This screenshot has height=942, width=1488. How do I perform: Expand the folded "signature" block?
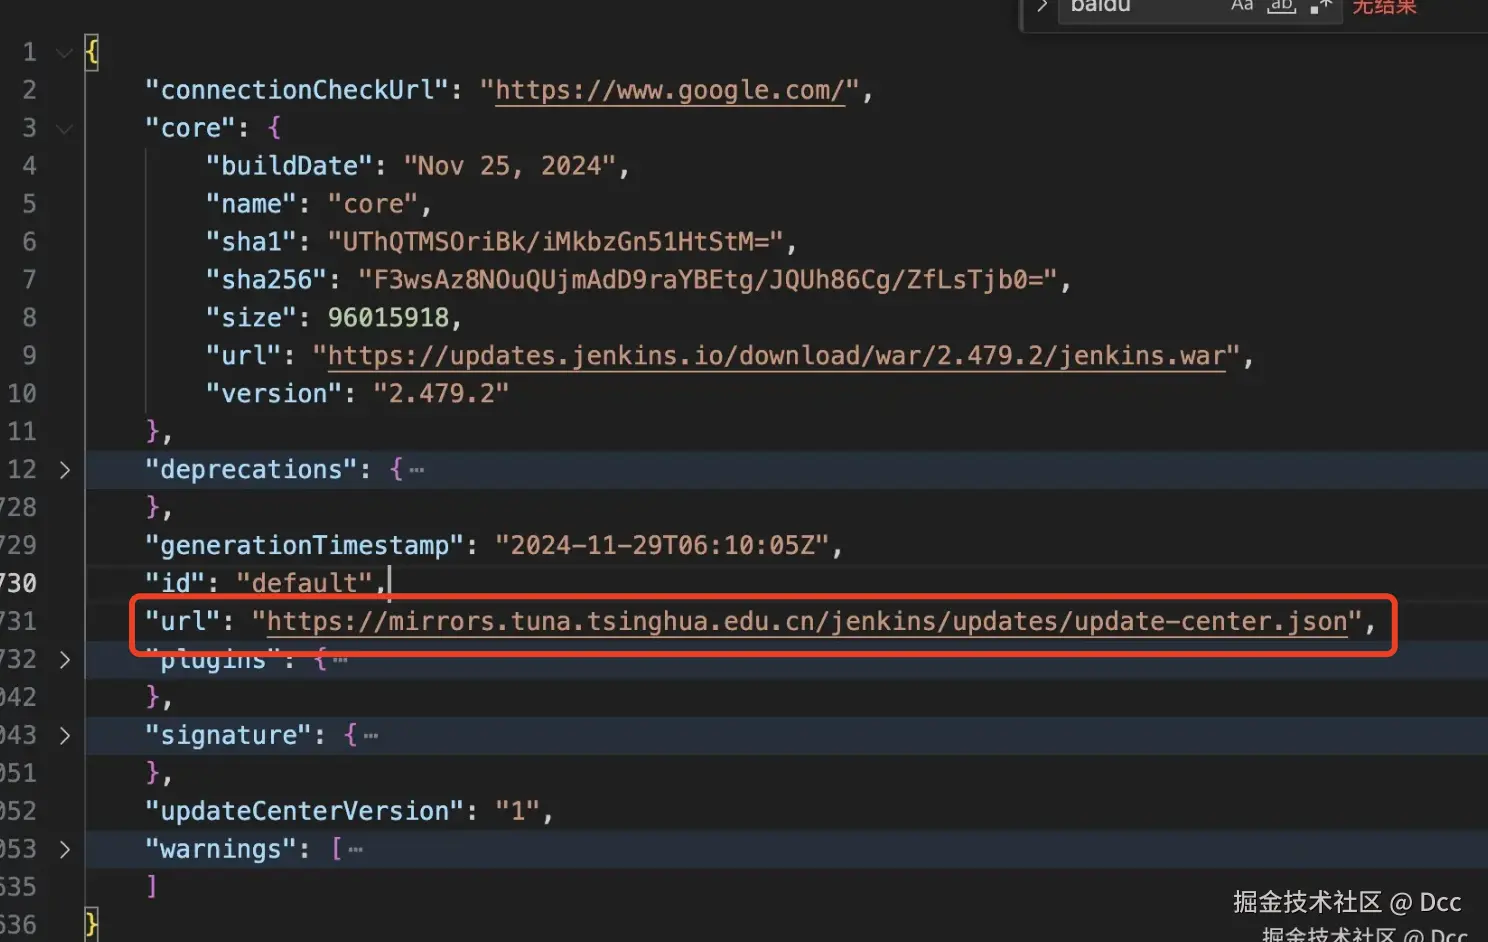pyautogui.click(x=65, y=736)
